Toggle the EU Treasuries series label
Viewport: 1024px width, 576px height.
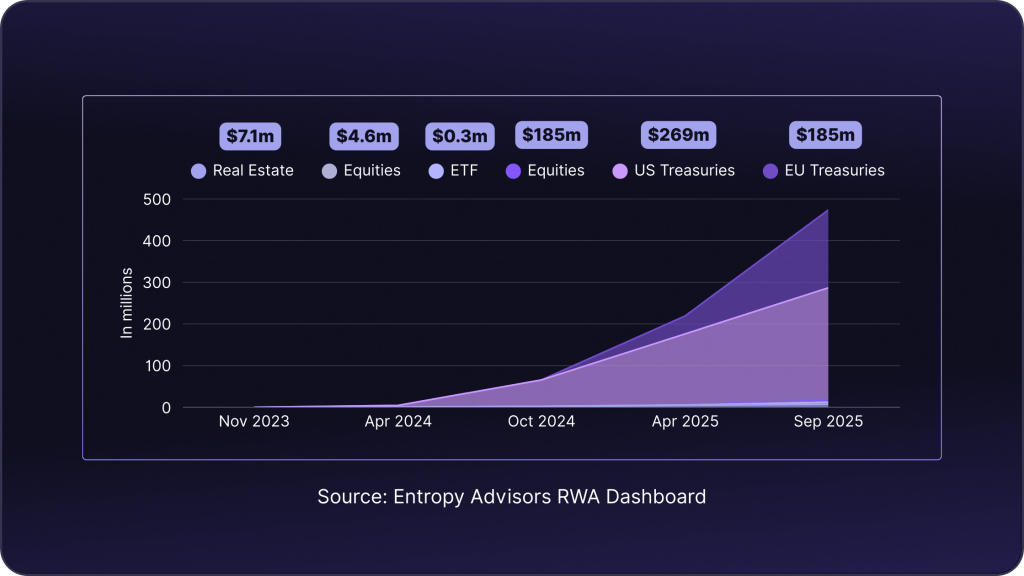(836, 171)
